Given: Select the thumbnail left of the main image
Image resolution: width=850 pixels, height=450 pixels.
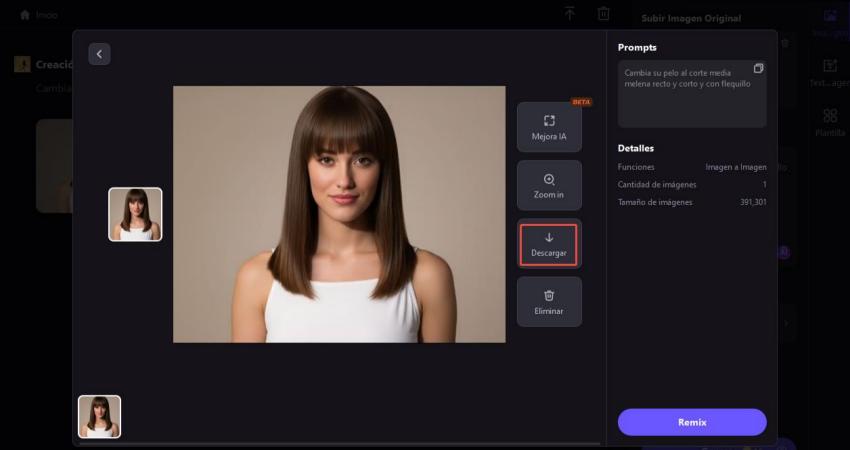Looking at the screenshot, I should (x=135, y=214).
